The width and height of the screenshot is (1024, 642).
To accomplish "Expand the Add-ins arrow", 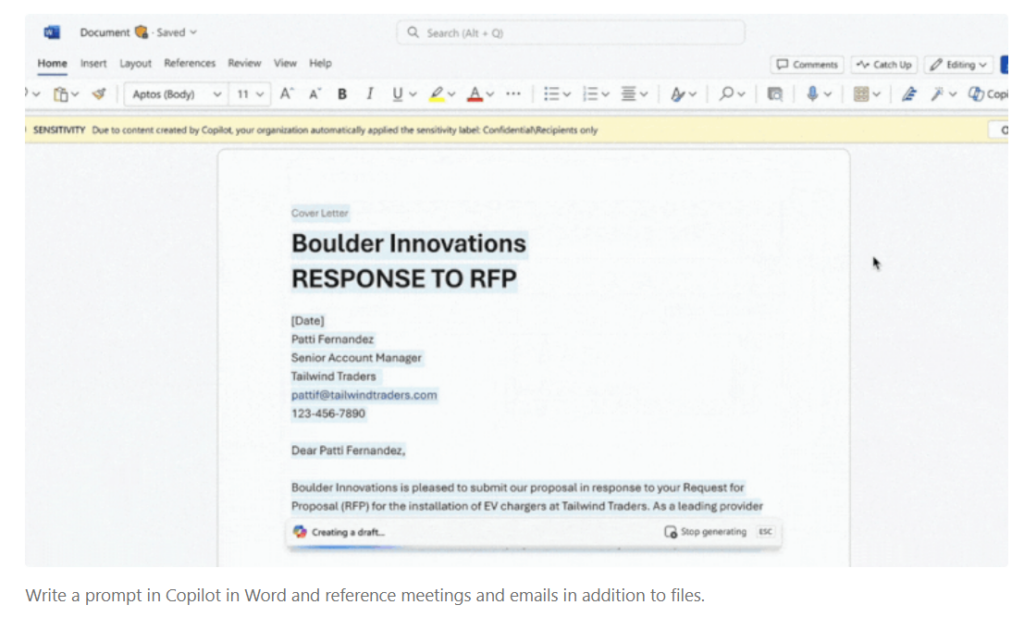I will click(876, 94).
